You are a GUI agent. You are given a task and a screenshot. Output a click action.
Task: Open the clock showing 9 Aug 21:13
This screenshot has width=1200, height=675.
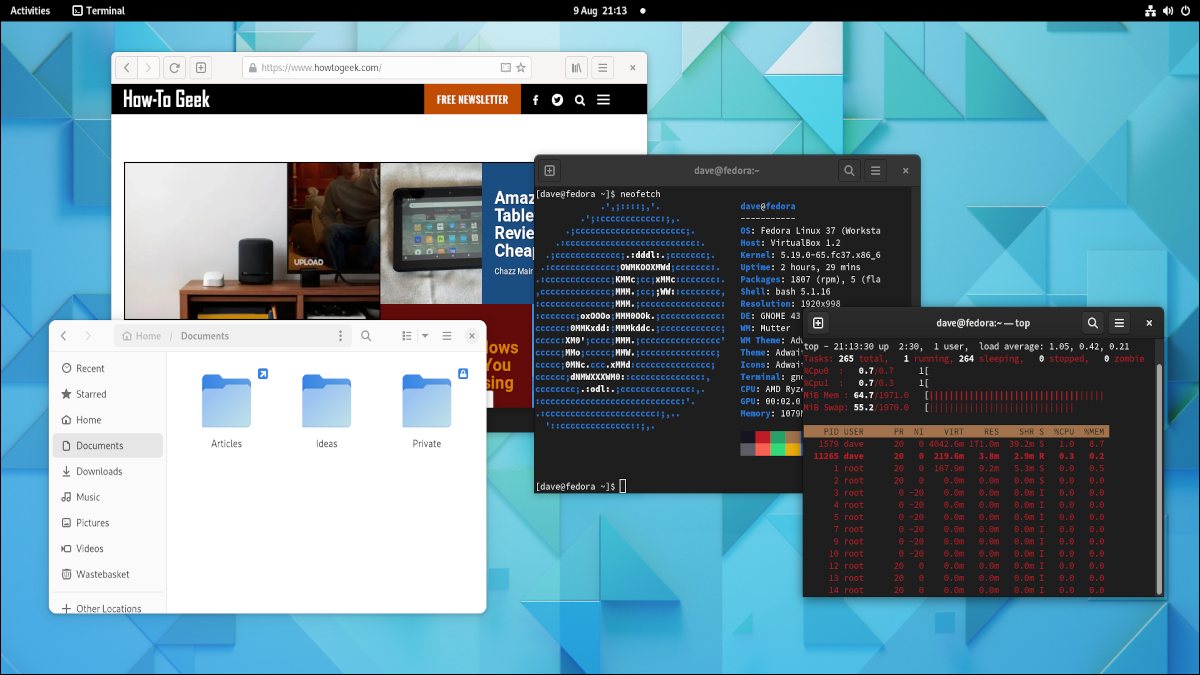600,11
